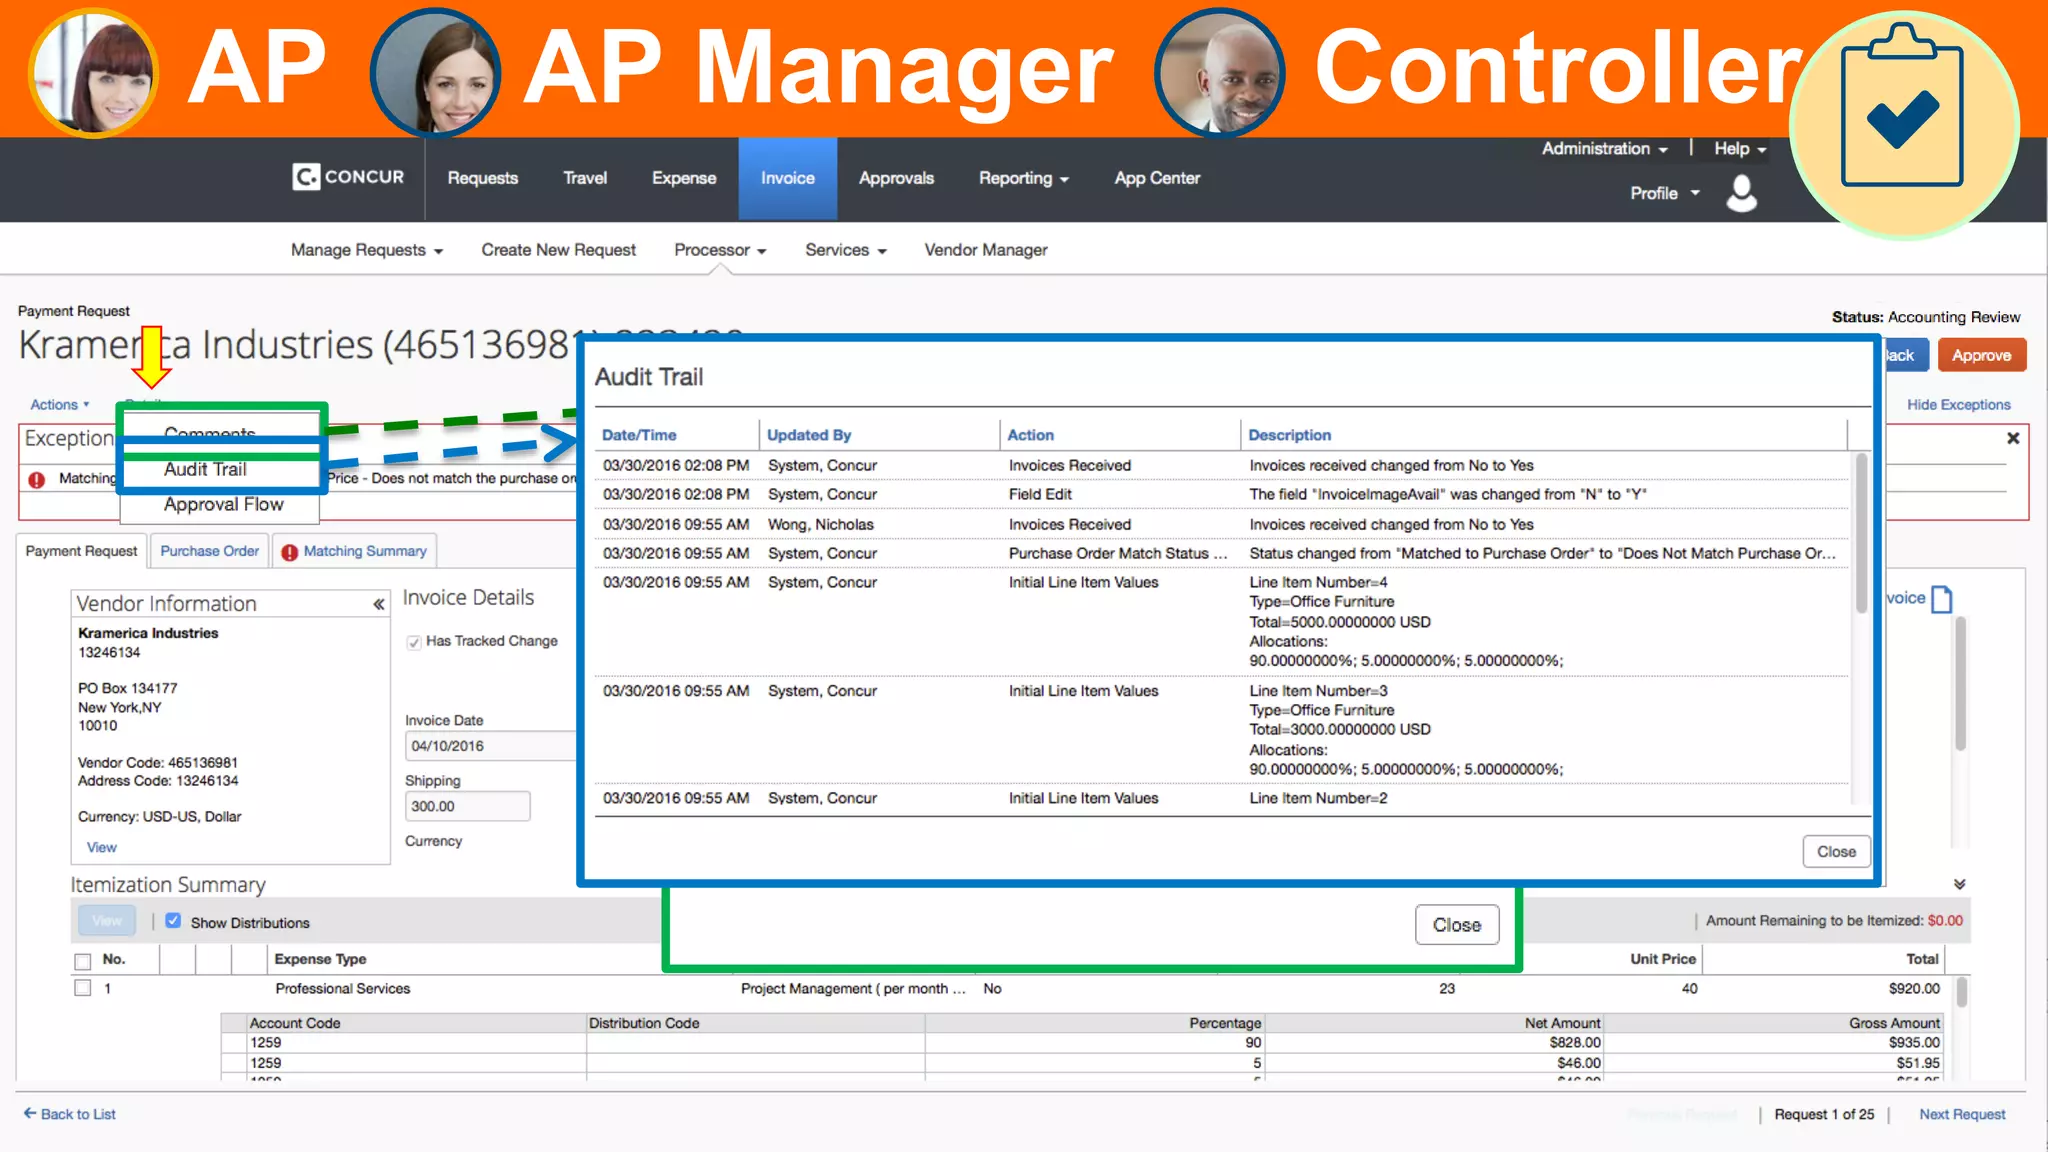
Task: Click the Invoice Date field 04/10/2016
Action: tap(490, 746)
